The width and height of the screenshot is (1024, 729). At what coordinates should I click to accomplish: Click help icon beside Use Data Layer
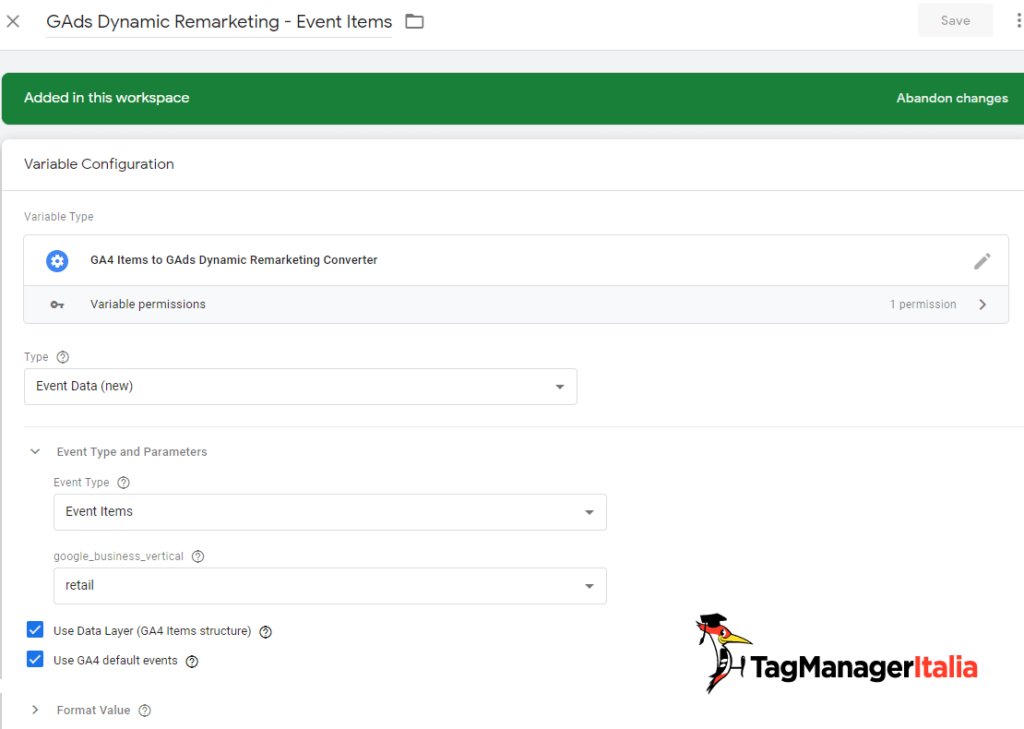[265, 632]
